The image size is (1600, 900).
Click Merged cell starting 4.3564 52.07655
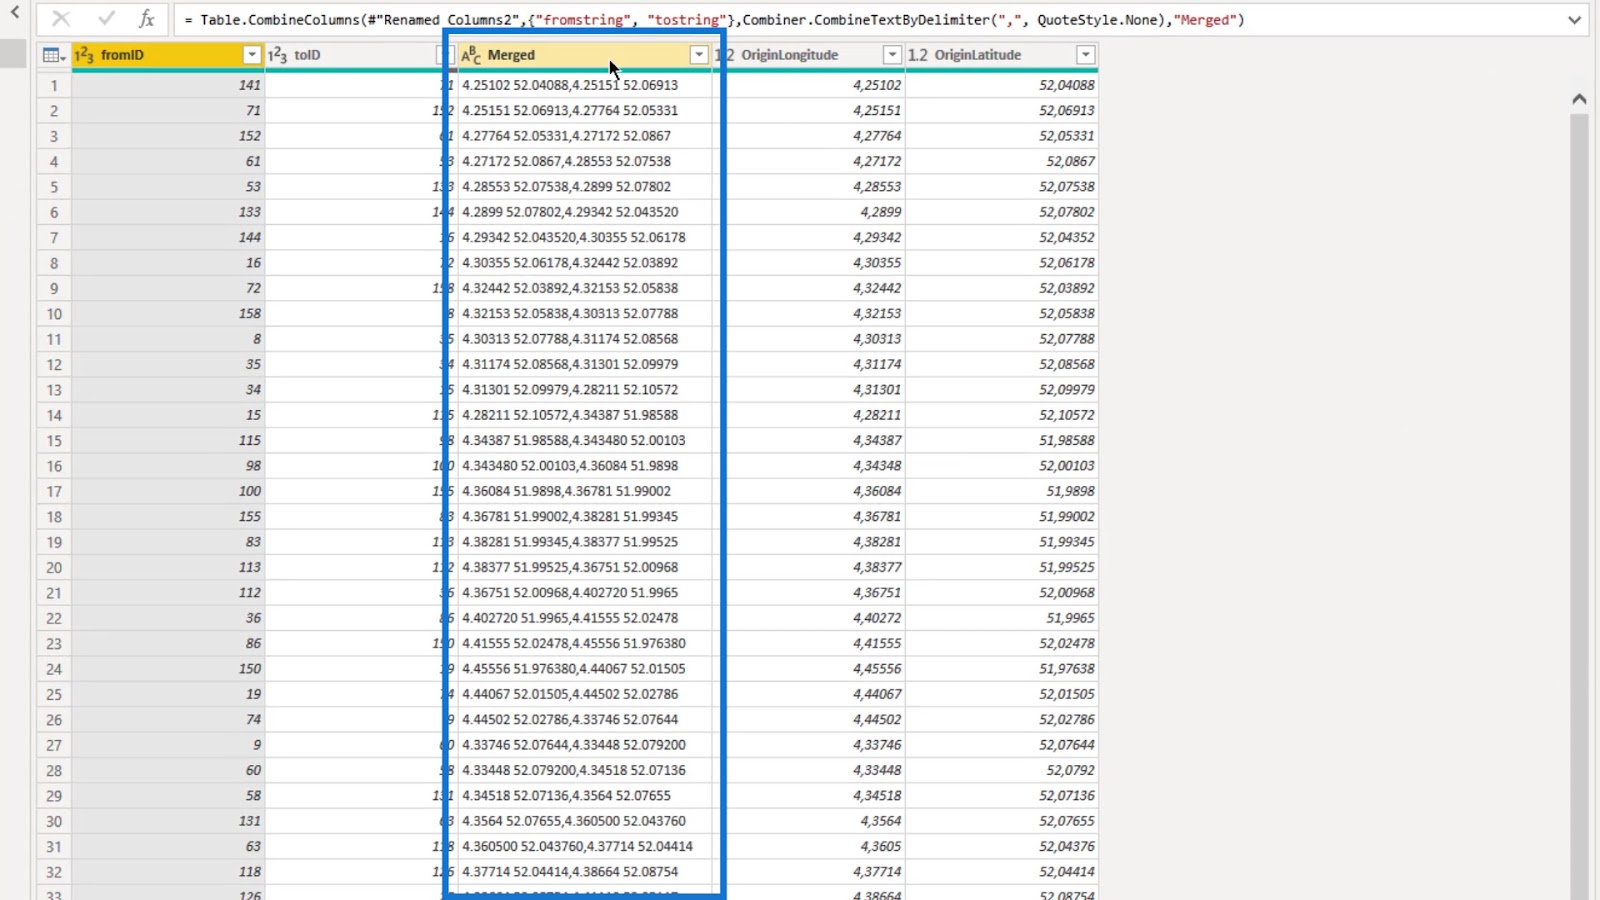tap(584, 821)
